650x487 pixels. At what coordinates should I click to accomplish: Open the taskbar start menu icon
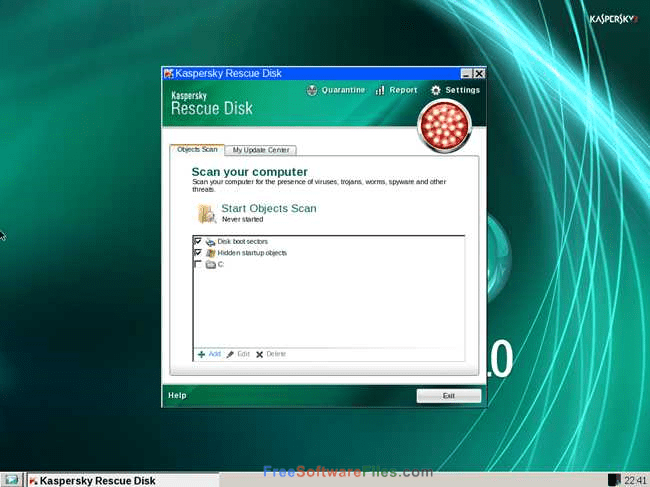pyautogui.click(x=11, y=480)
